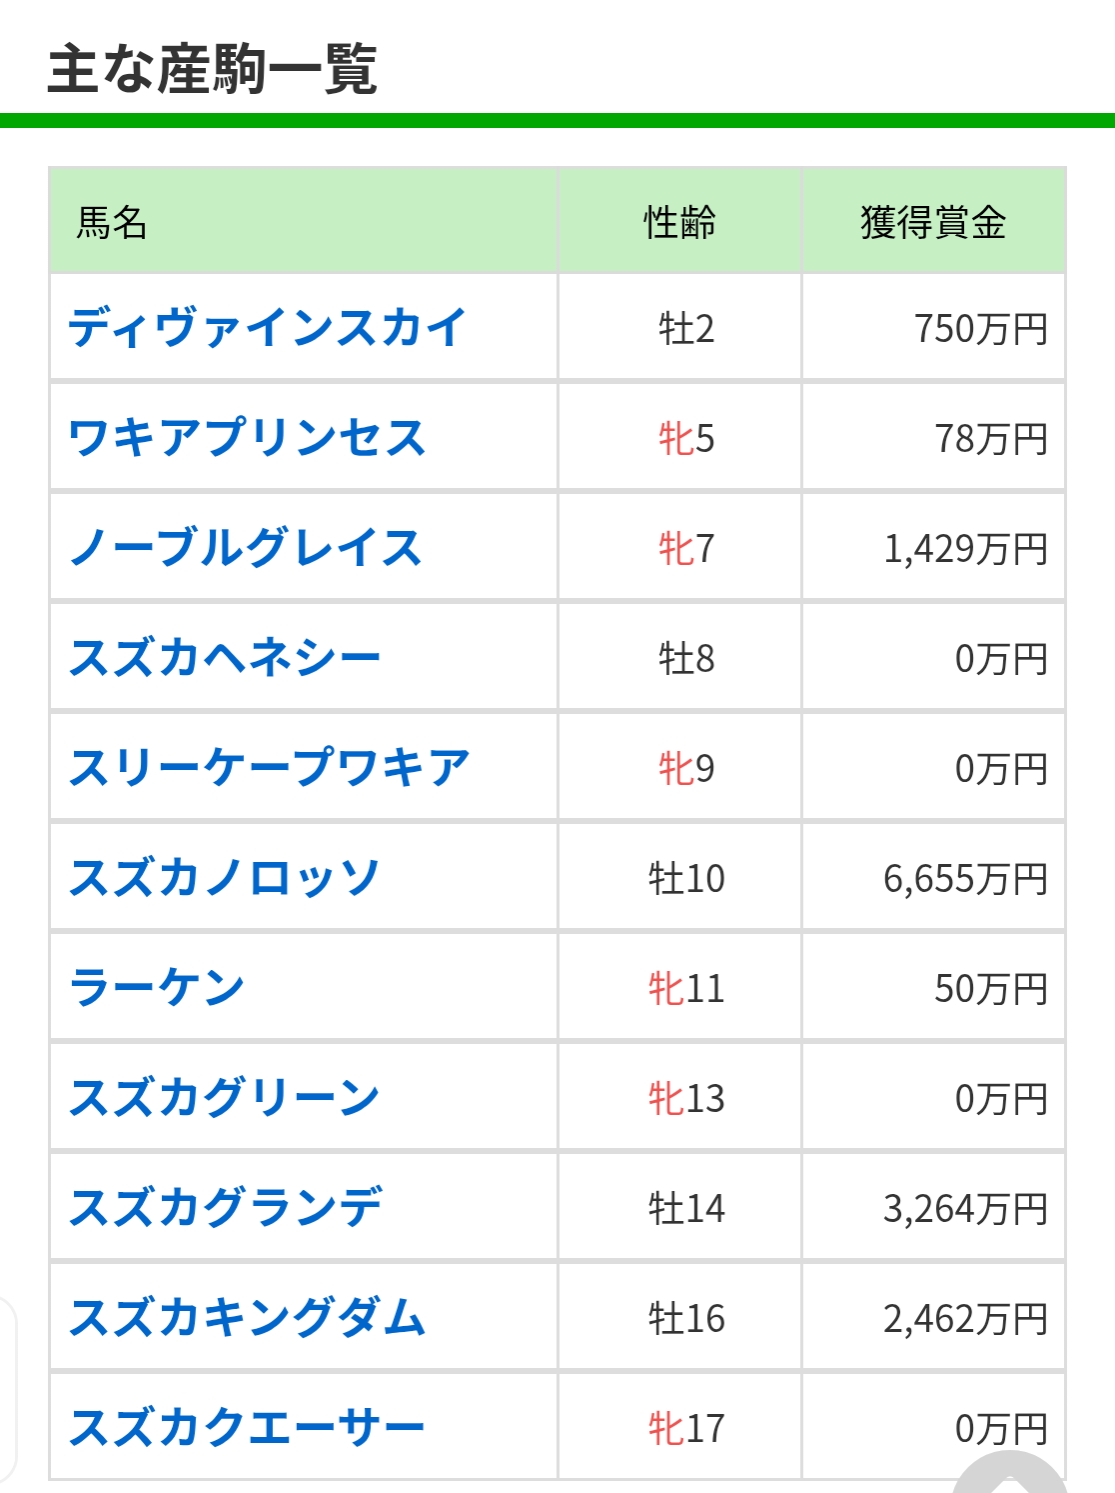
Task: Open the ディヴァインスカイ horse link
Action: click(267, 328)
